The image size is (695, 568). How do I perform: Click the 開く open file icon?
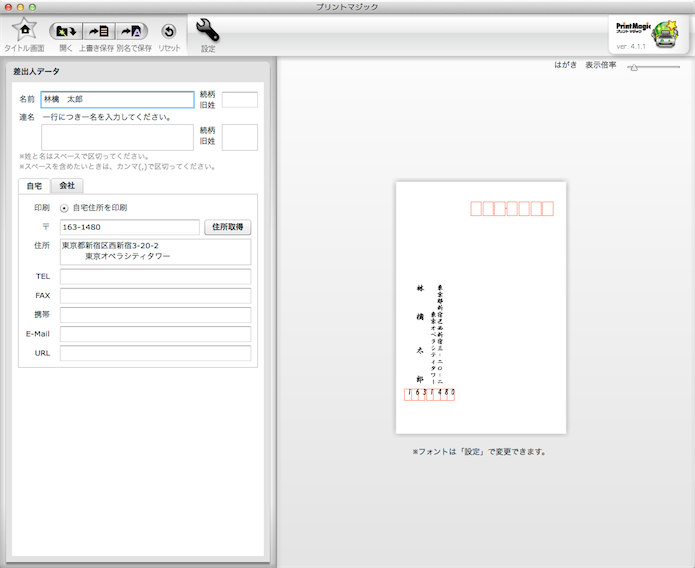tap(66, 31)
